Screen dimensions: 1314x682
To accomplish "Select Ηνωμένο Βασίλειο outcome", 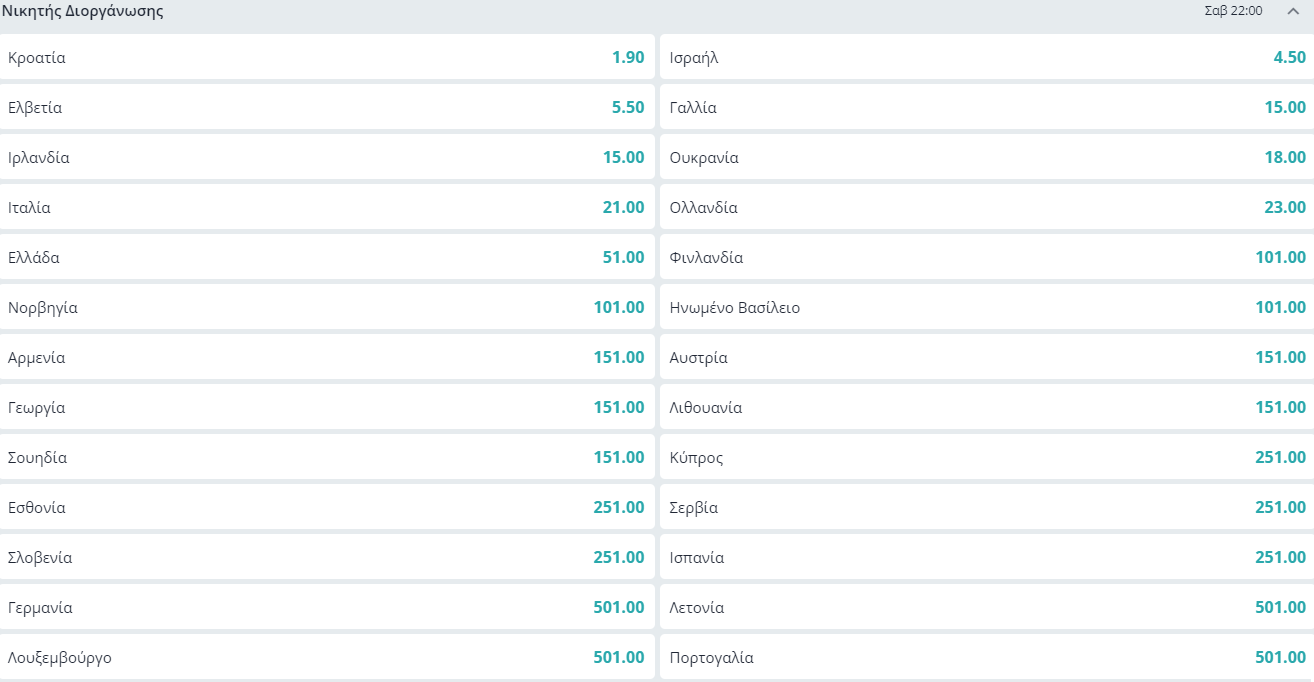I will click(988, 307).
